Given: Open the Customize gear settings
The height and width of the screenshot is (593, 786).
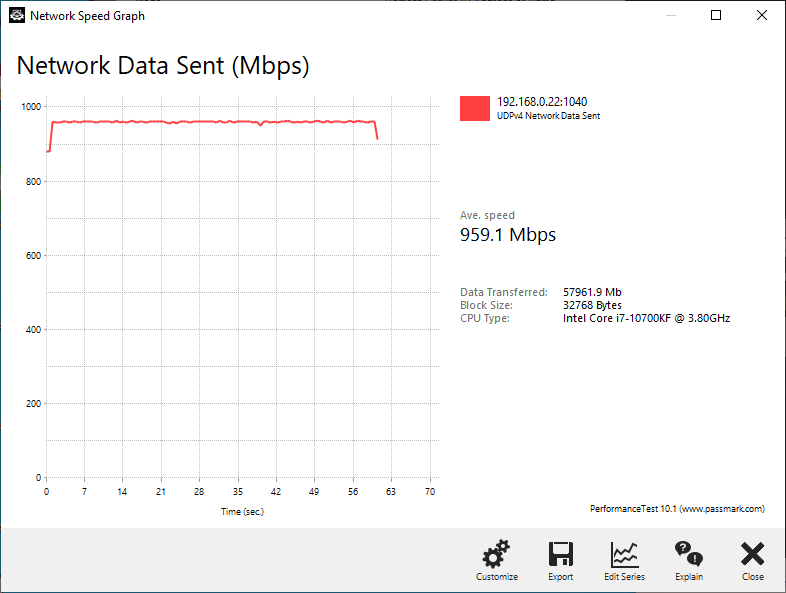Looking at the screenshot, I should pyautogui.click(x=496, y=558).
